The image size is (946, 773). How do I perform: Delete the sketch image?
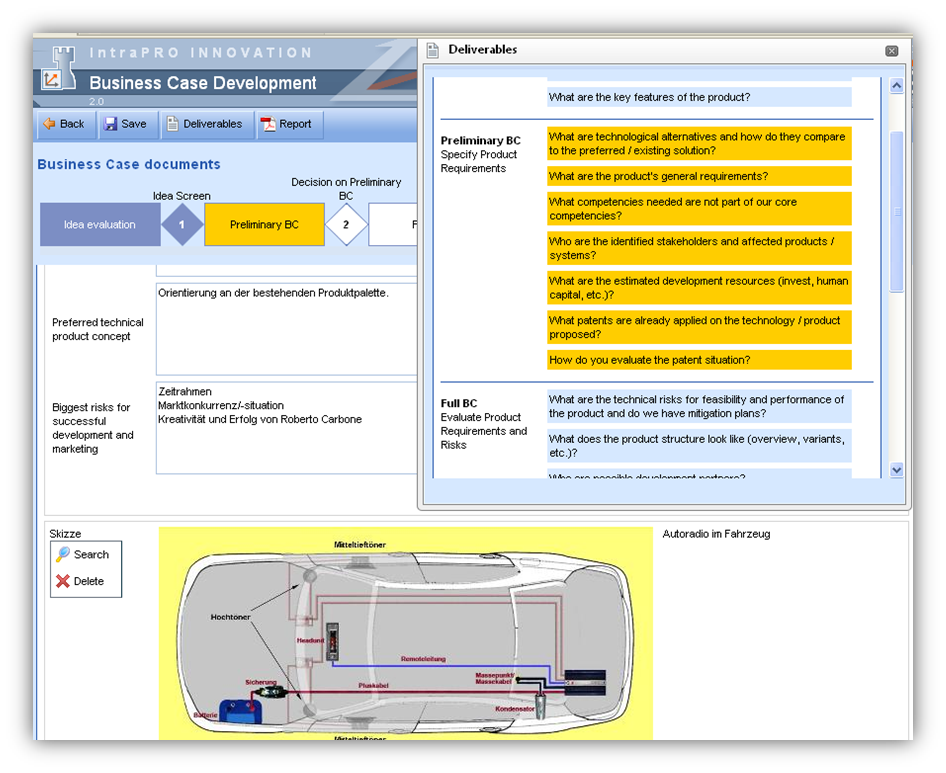[80, 581]
